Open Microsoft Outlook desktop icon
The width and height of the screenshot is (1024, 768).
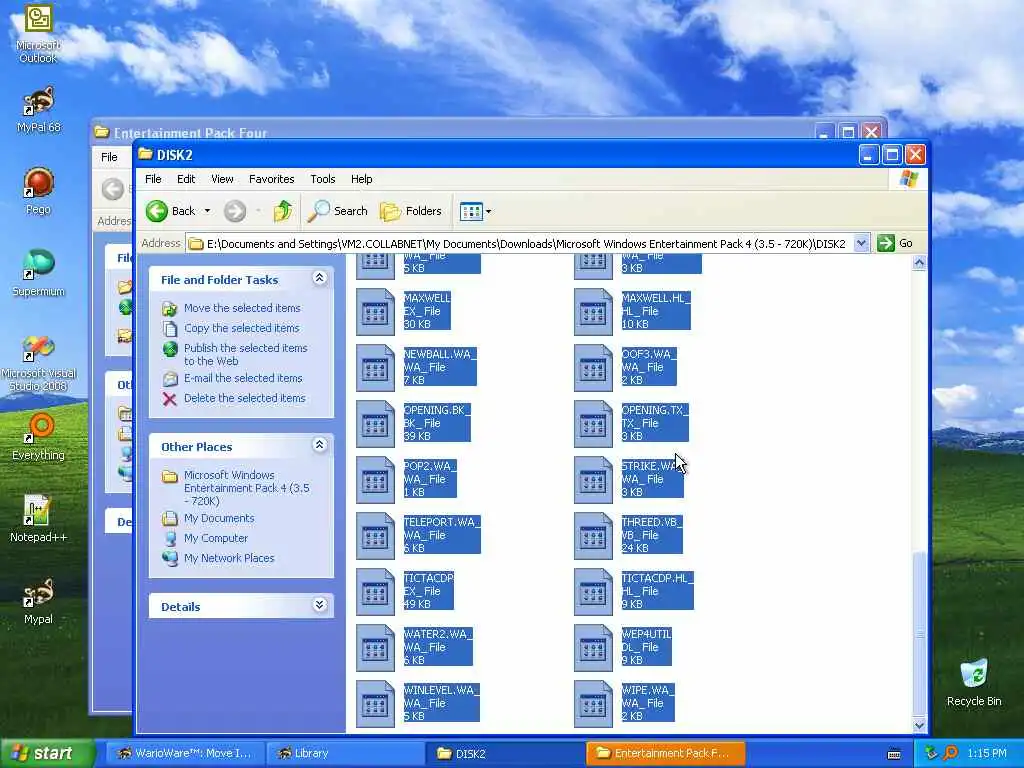tap(38, 34)
